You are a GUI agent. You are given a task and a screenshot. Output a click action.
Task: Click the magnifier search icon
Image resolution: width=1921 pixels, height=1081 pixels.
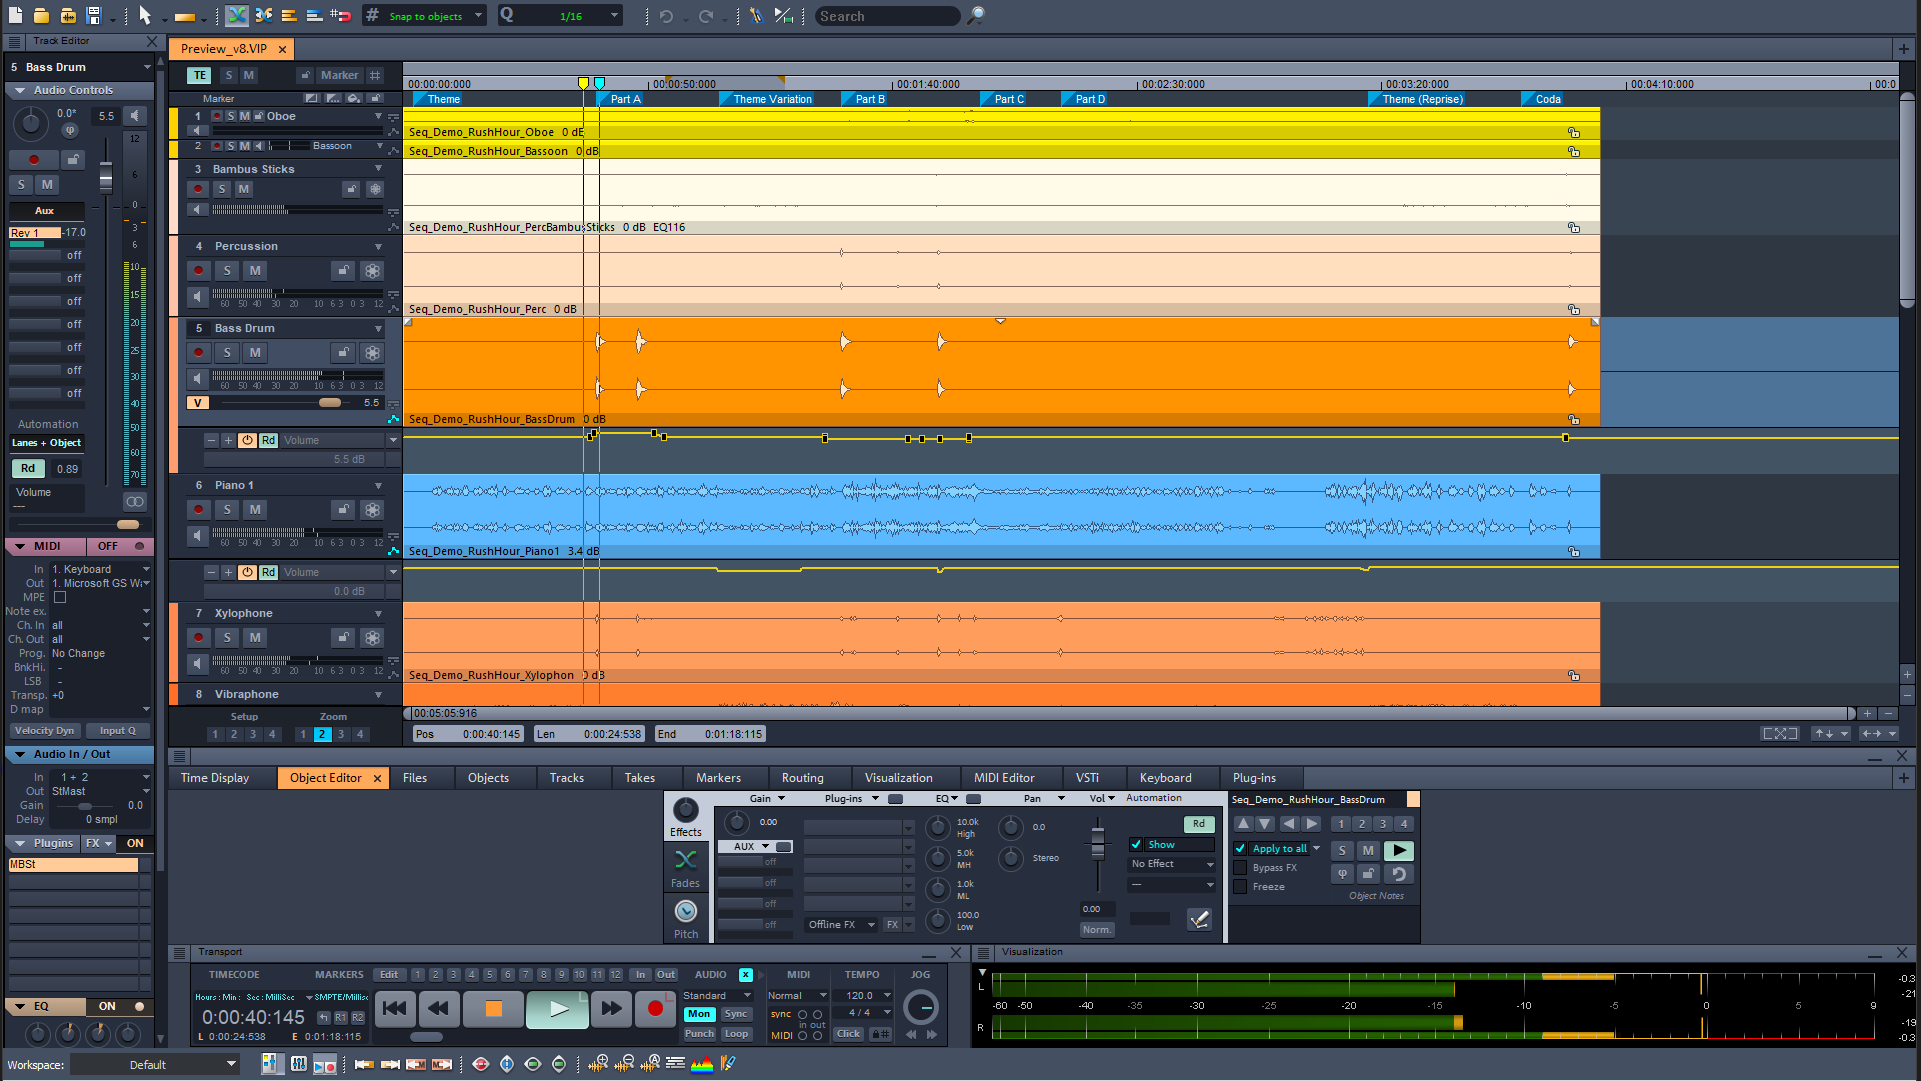976,15
